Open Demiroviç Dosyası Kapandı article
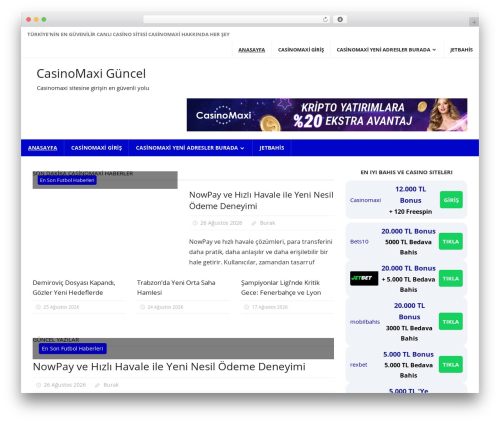 [x=74, y=287]
